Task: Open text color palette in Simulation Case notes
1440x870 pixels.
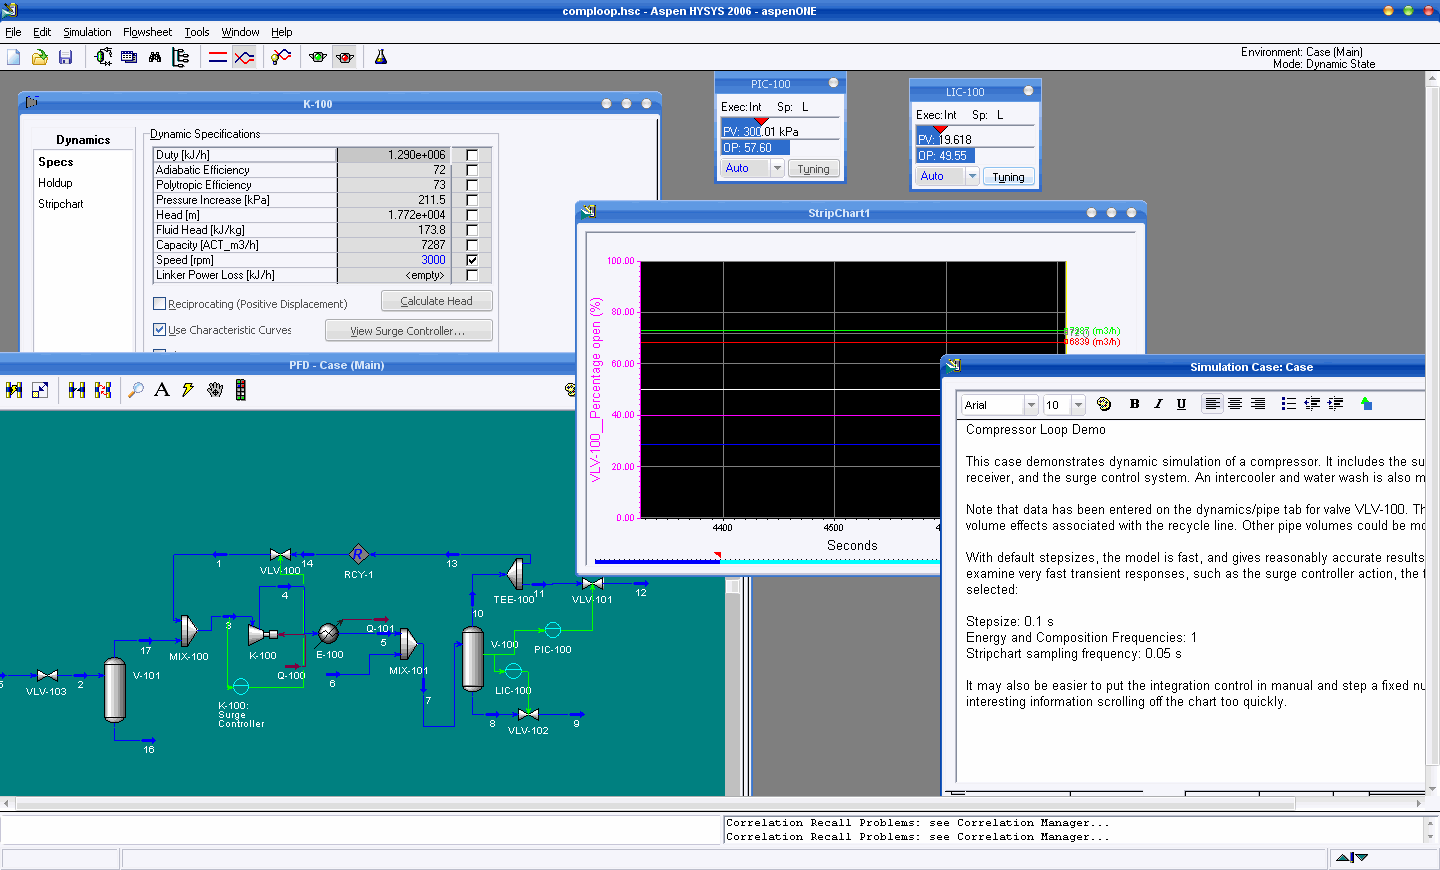Action: 1104,404
